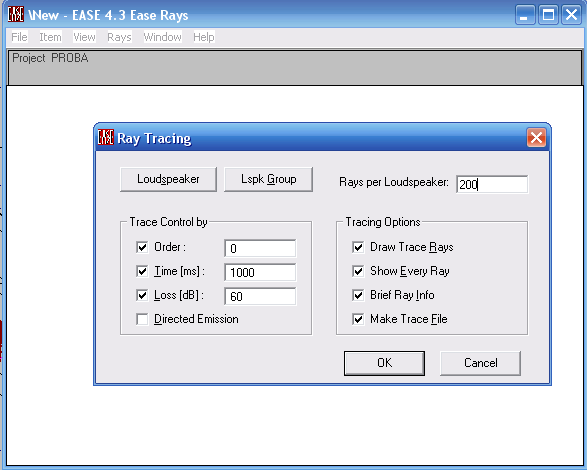Open the View menu
Screen dimensions: 587x470
(84, 37)
